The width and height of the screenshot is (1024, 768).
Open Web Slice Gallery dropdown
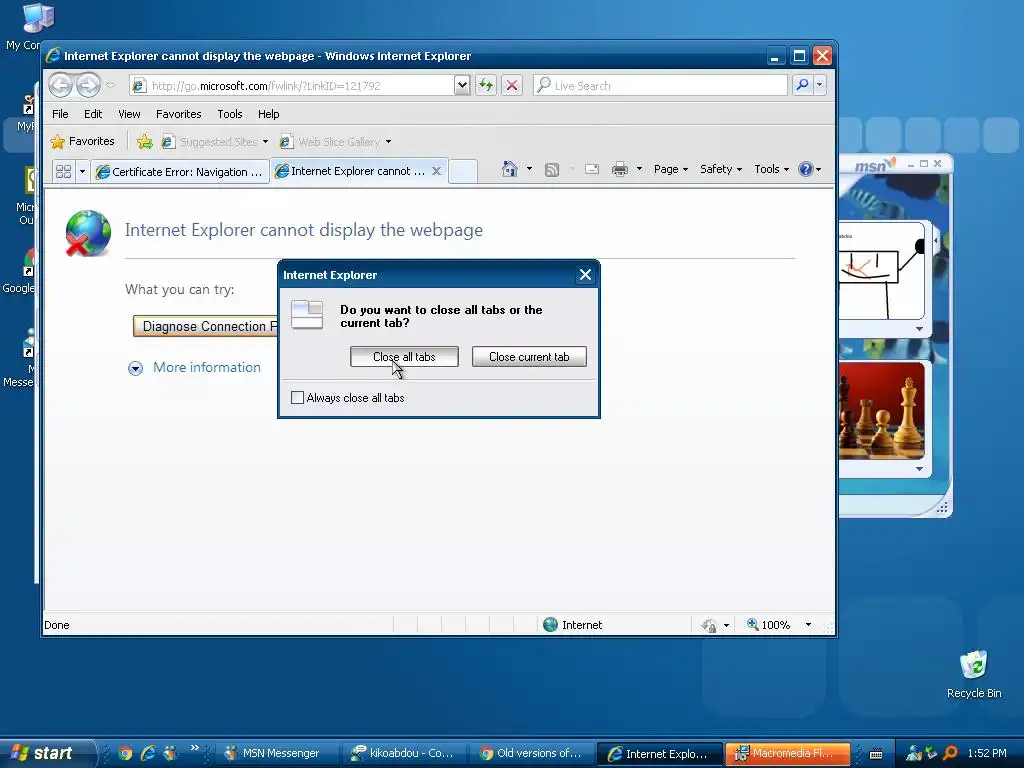click(x=389, y=142)
